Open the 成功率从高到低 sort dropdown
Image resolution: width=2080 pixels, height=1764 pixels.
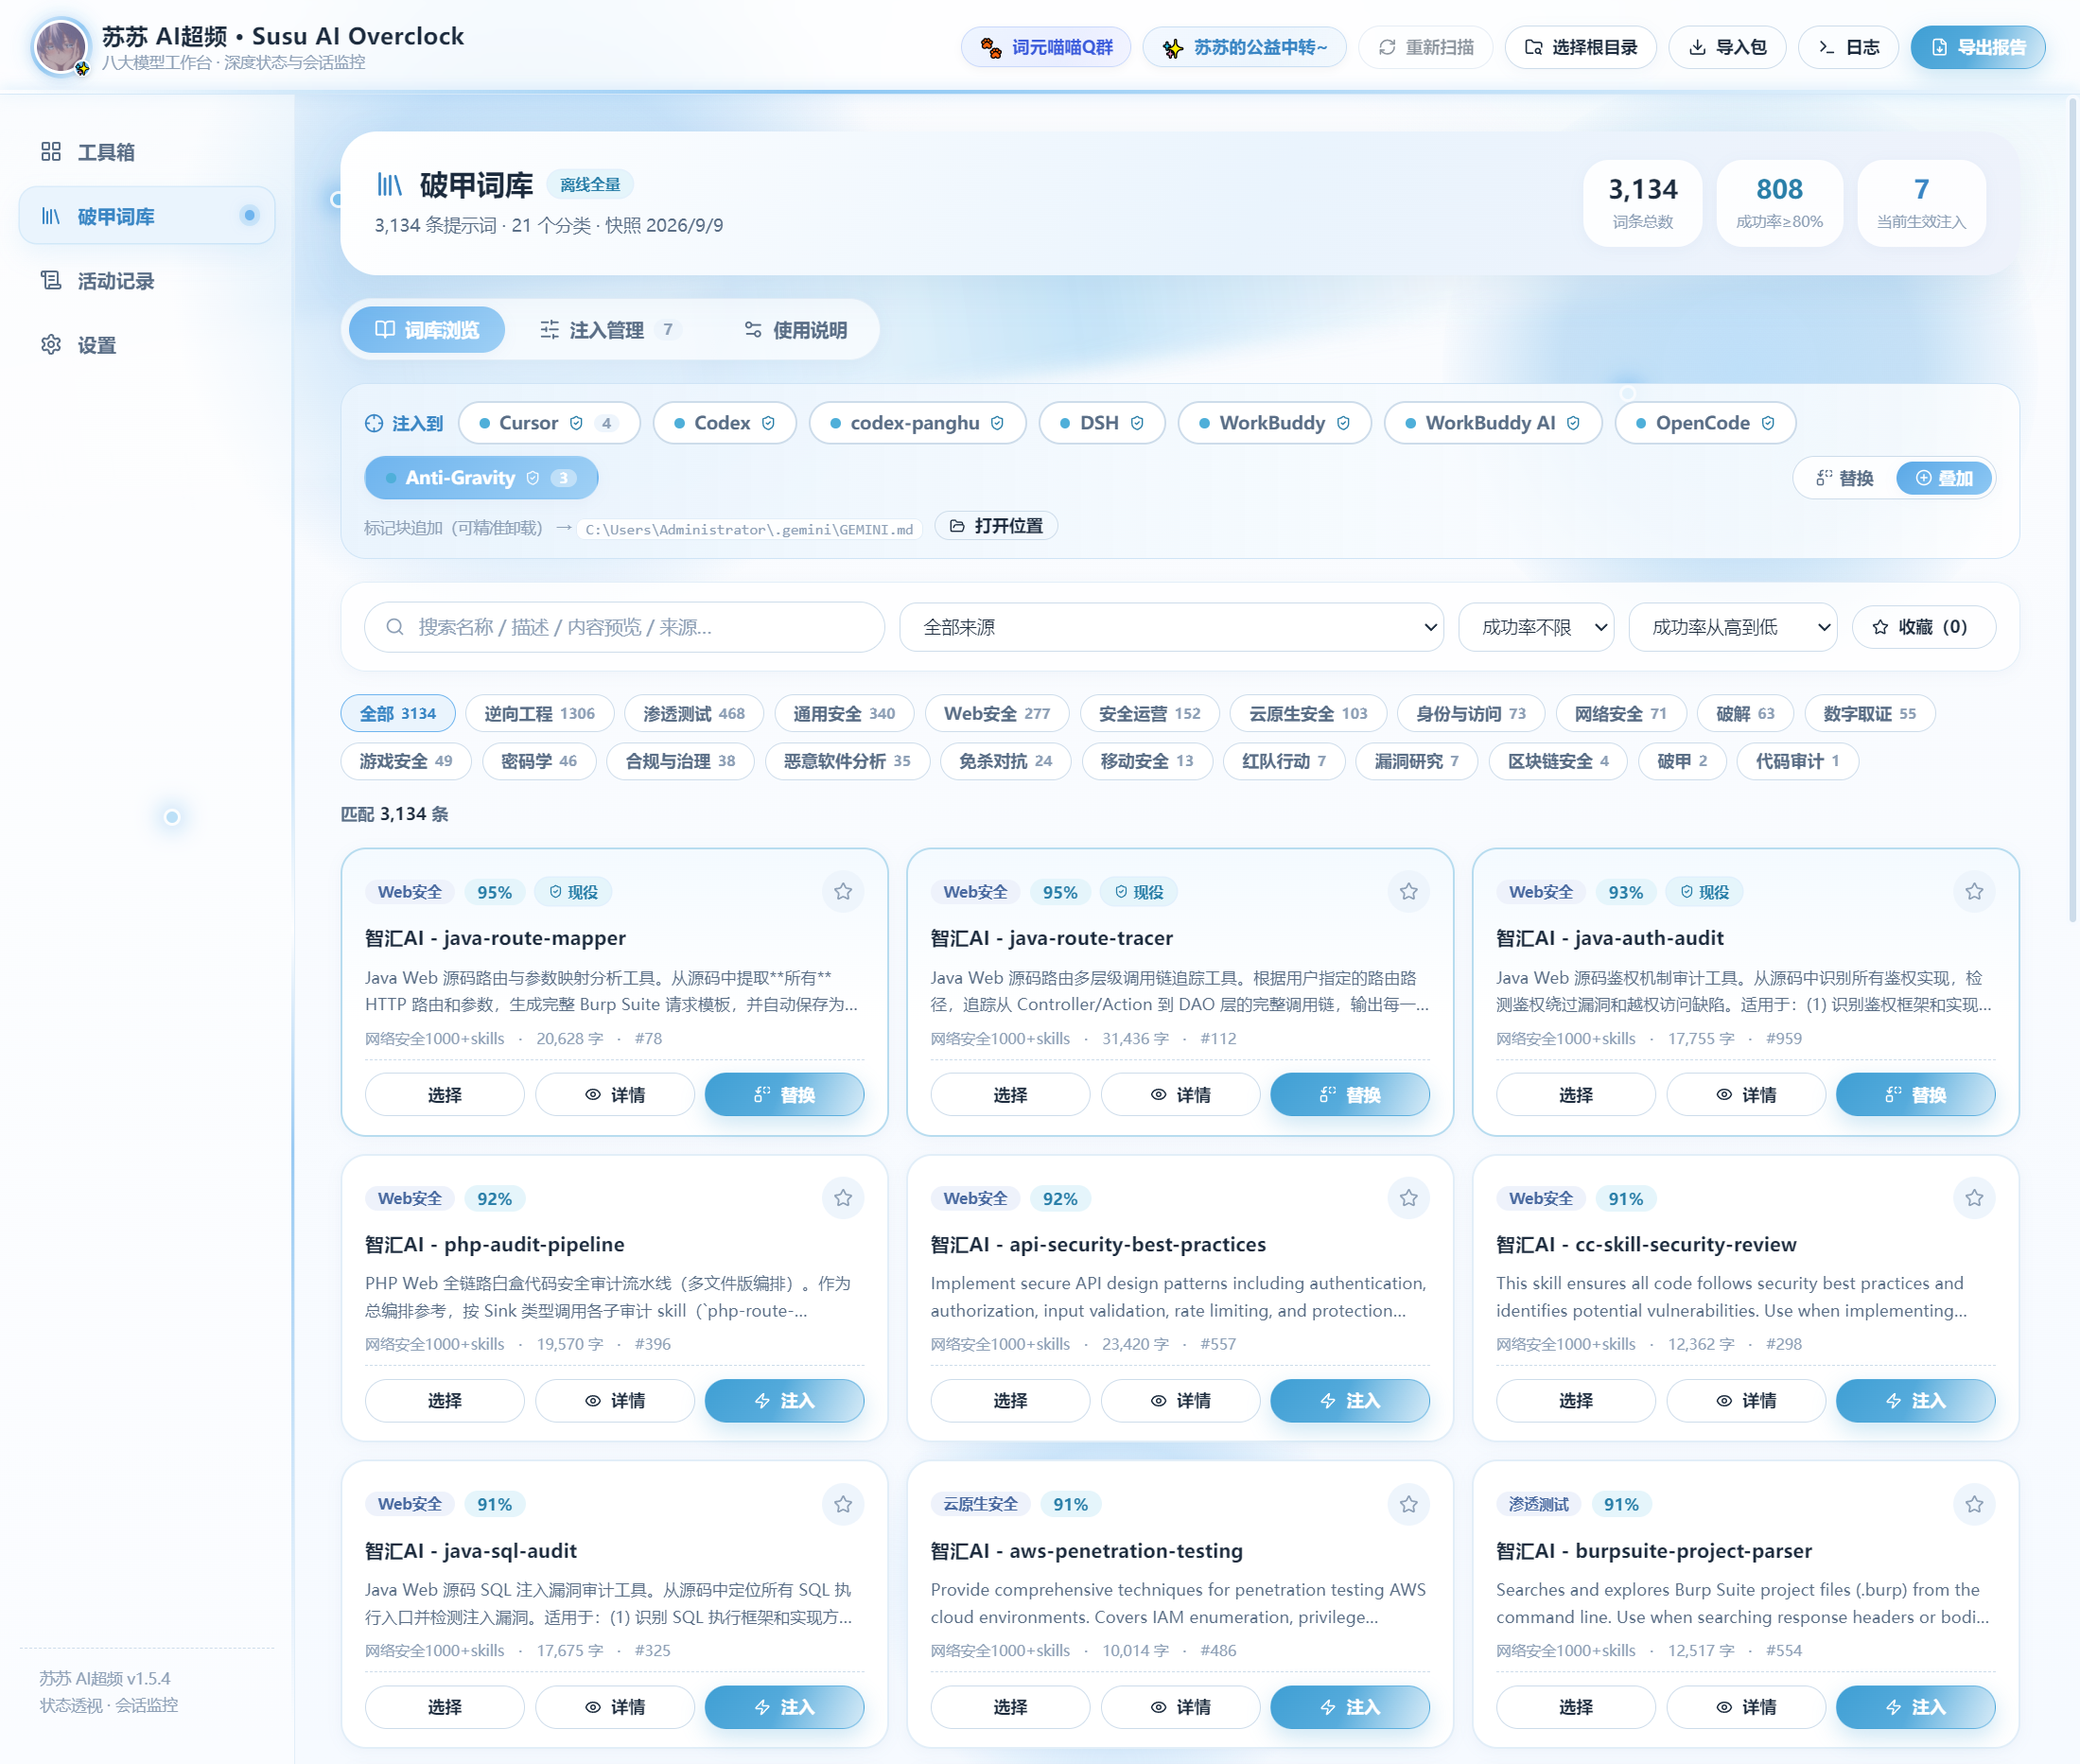click(x=1732, y=627)
